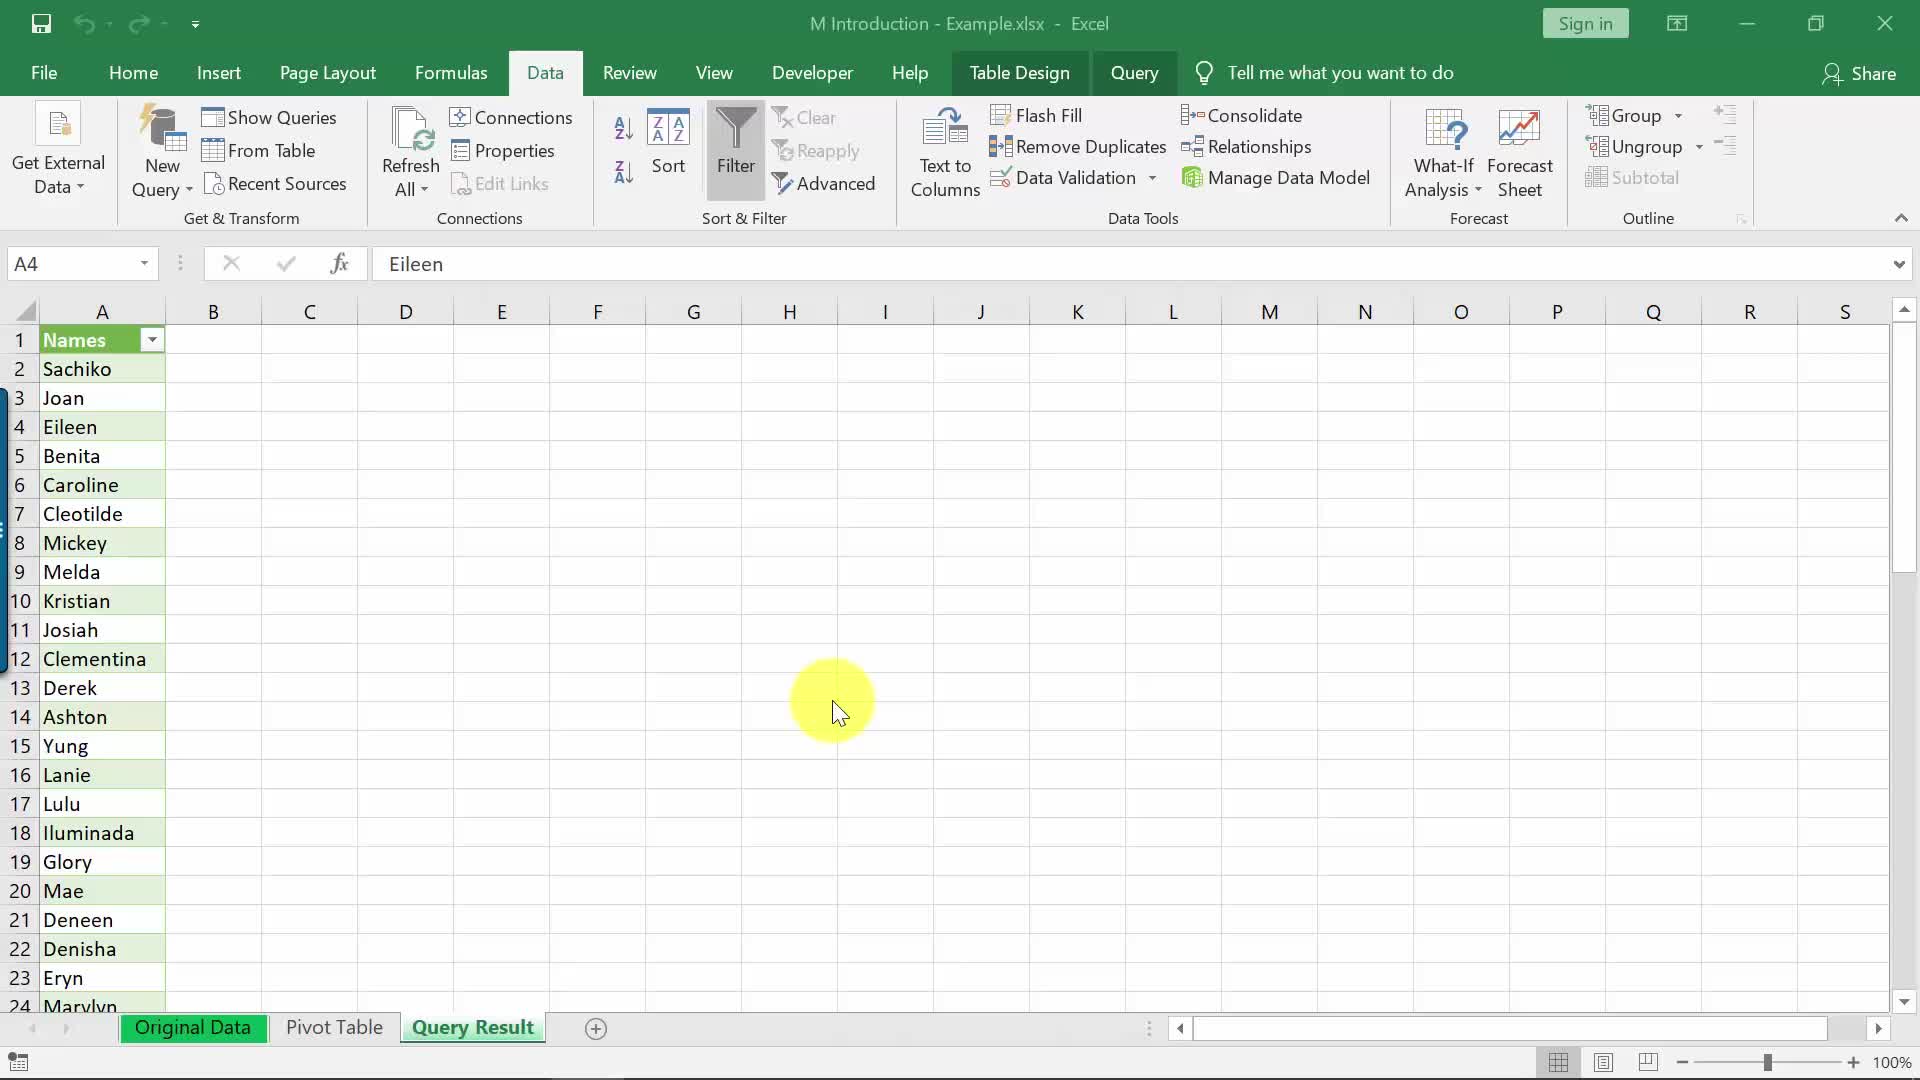Click the Save icon in the title bar
This screenshot has width=1920, height=1080.
(41, 24)
